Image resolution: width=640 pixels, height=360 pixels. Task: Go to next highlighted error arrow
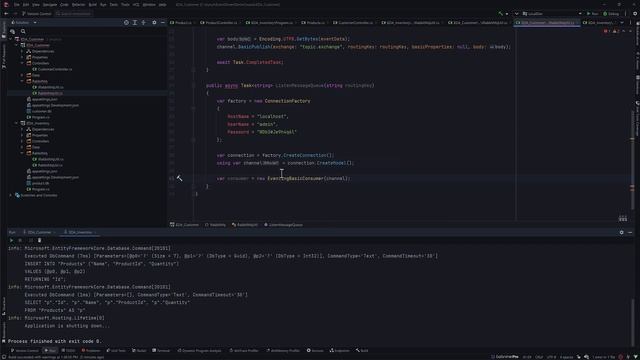pyautogui.click(x=630, y=31)
